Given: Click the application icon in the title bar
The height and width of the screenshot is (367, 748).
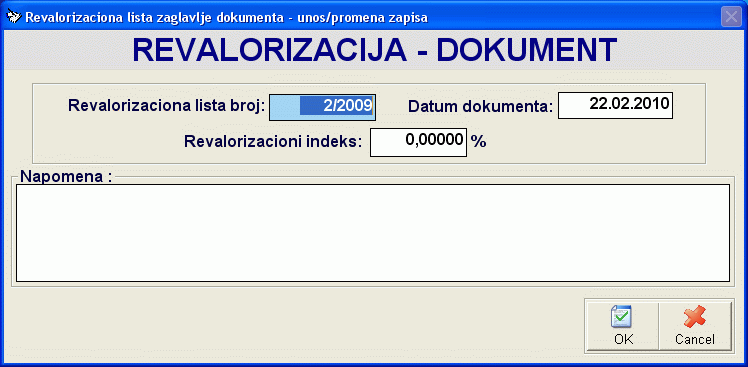Looking at the screenshot, I should tap(13, 17).
